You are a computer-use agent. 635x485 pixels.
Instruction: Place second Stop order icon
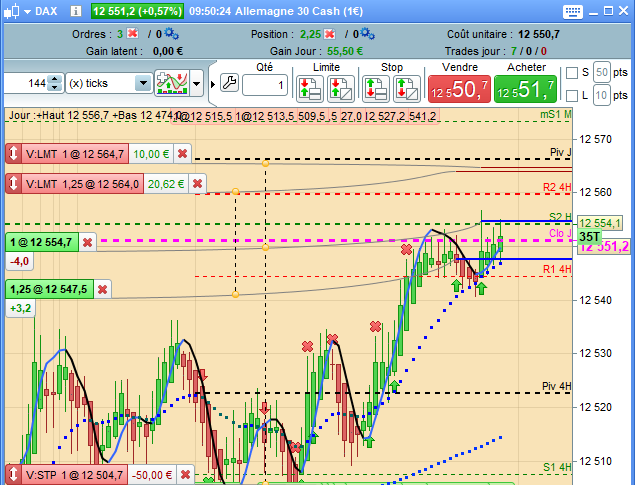tap(406, 89)
